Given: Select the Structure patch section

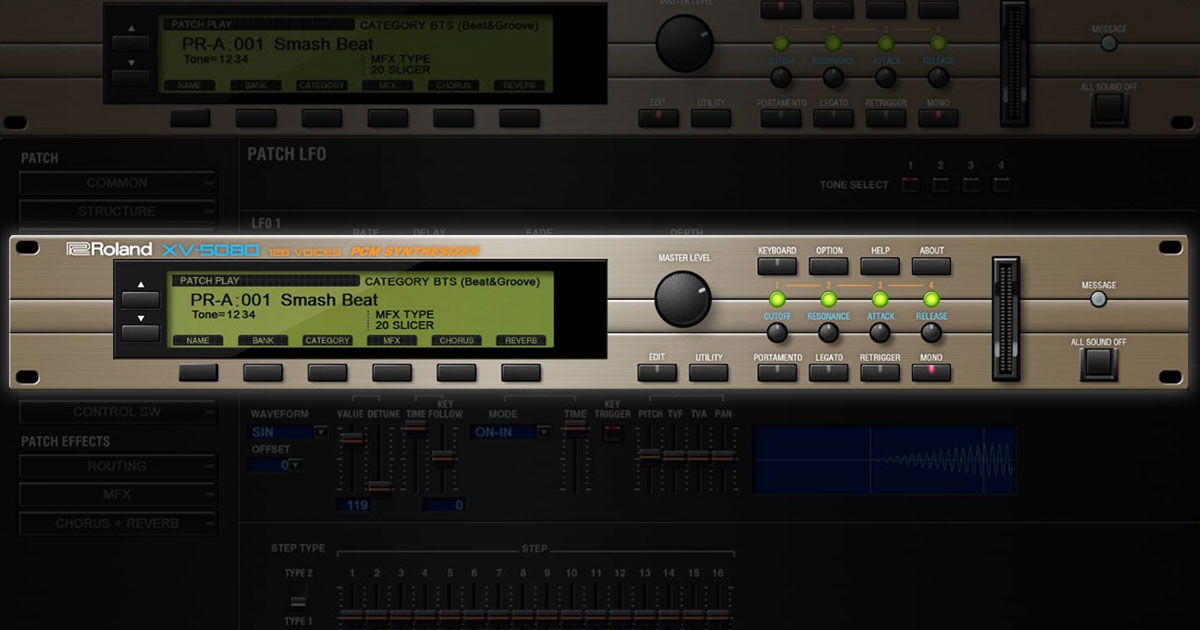Looking at the screenshot, I should (118, 211).
